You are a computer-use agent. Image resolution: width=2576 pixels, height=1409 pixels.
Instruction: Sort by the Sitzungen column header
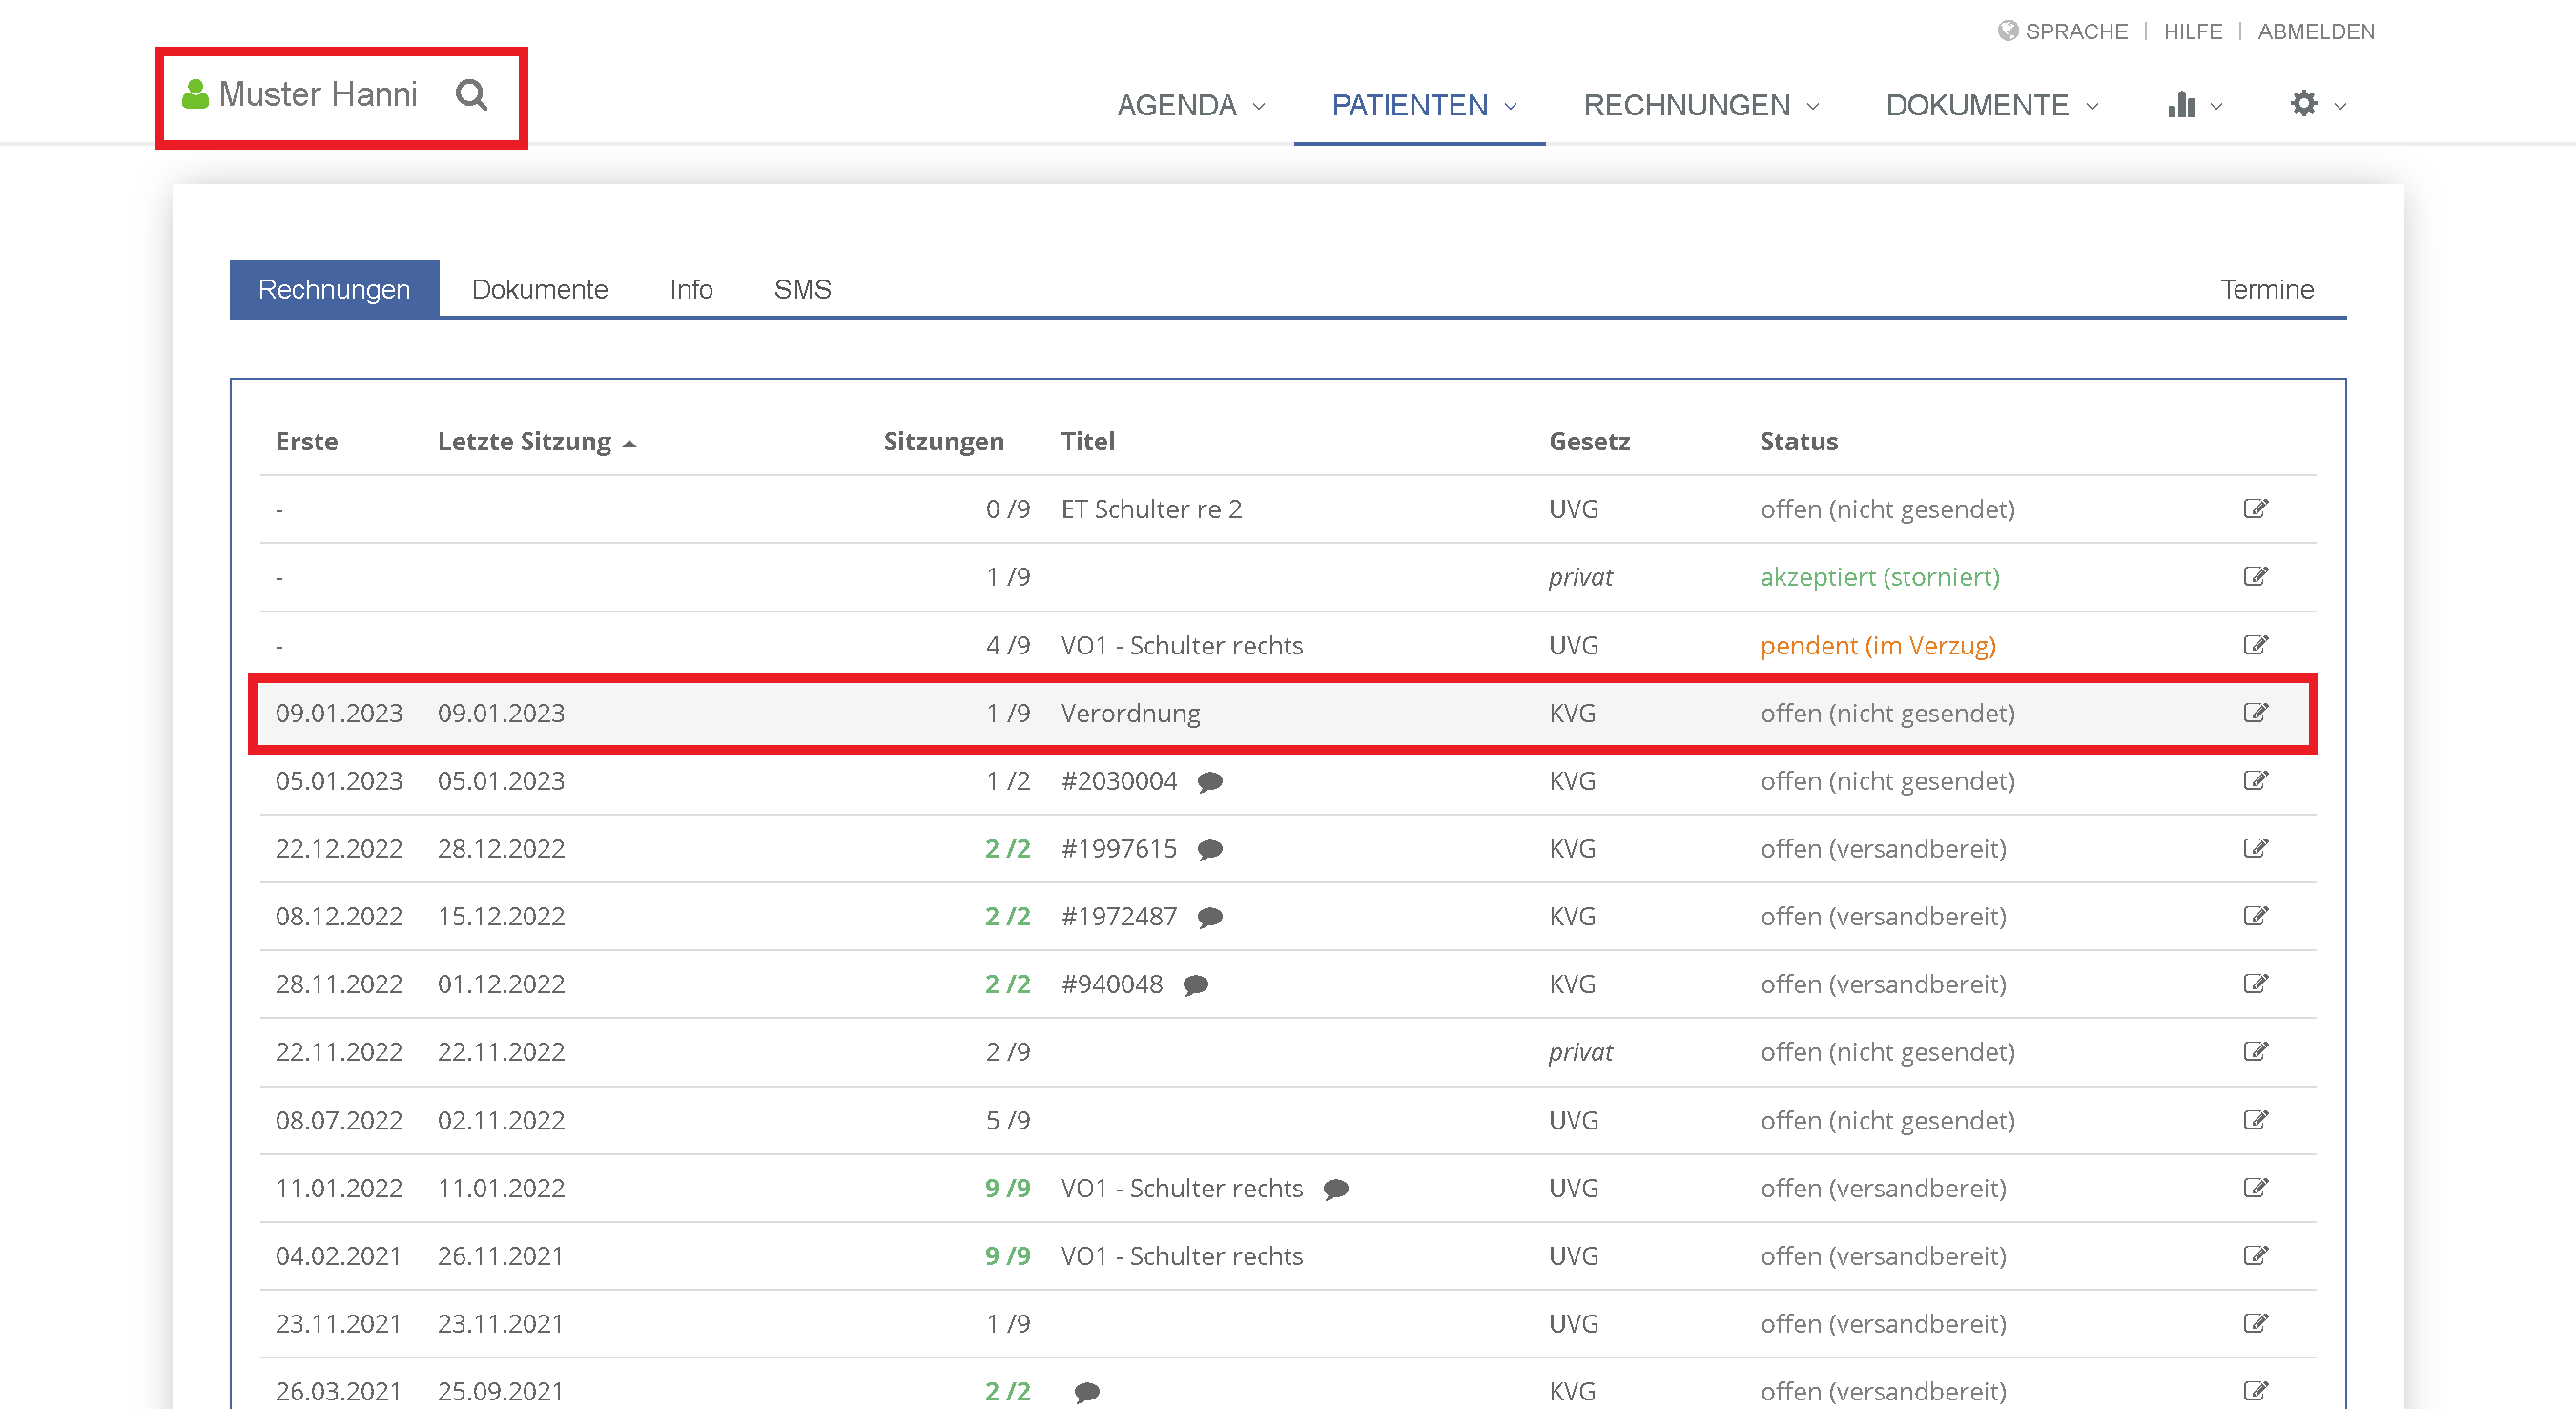point(943,441)
